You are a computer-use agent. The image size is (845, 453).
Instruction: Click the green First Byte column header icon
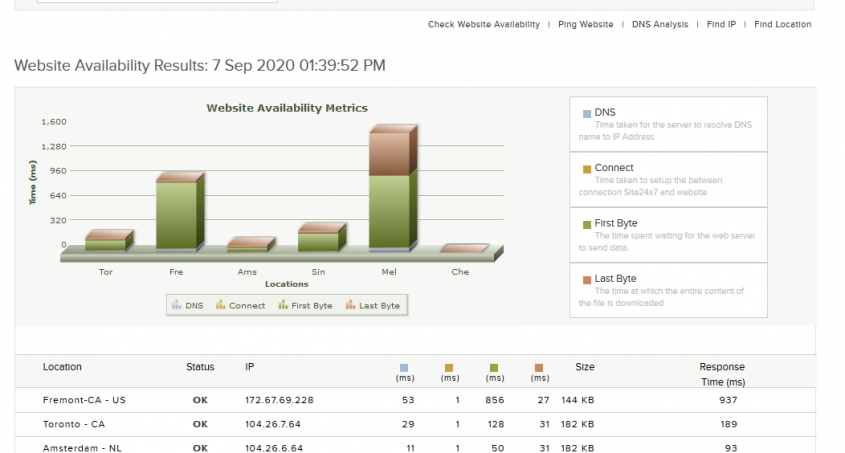494,368
